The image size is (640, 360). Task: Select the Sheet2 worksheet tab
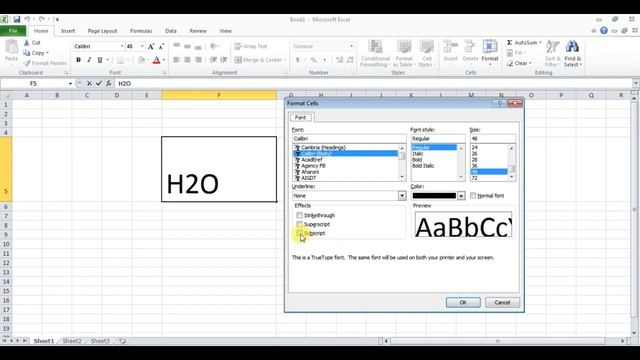point(72,341)
